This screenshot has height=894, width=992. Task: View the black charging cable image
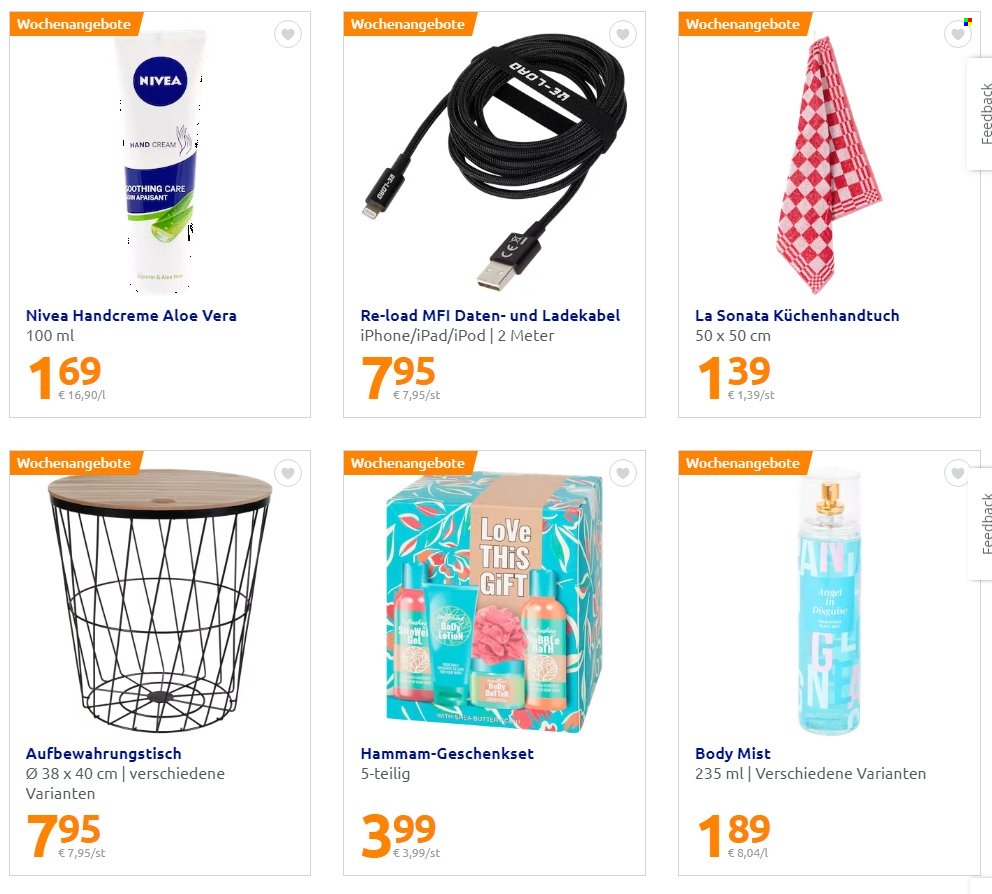click(x=495, y=163)
